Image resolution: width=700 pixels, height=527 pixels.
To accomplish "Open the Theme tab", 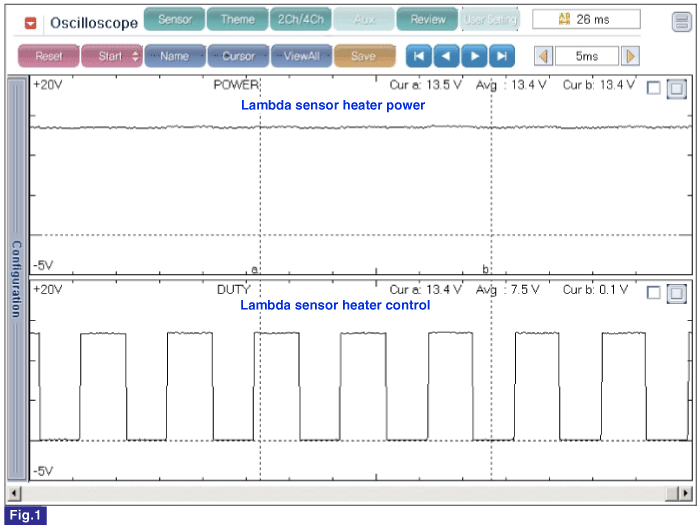I will click(x=238, y=20).
